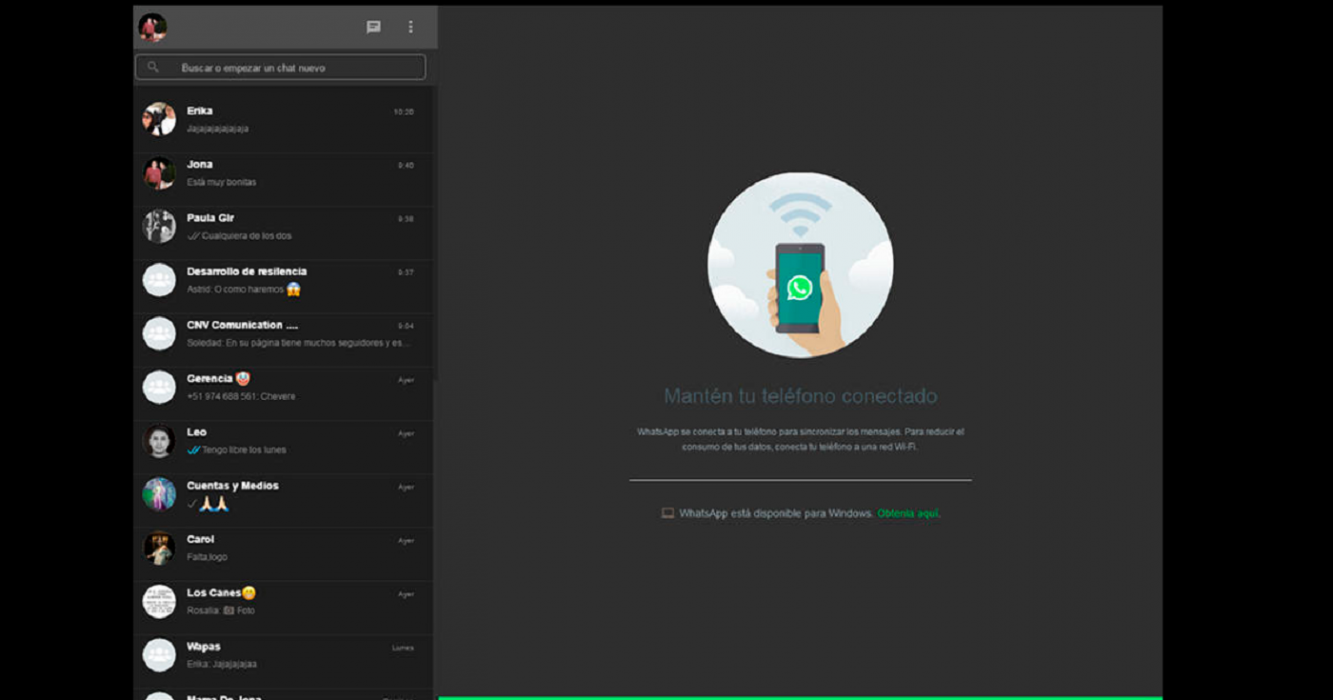The image size is (1333, 700).
Task: Click the gray double-check in Paula Gir's chat
Action: tap(194, 236)
